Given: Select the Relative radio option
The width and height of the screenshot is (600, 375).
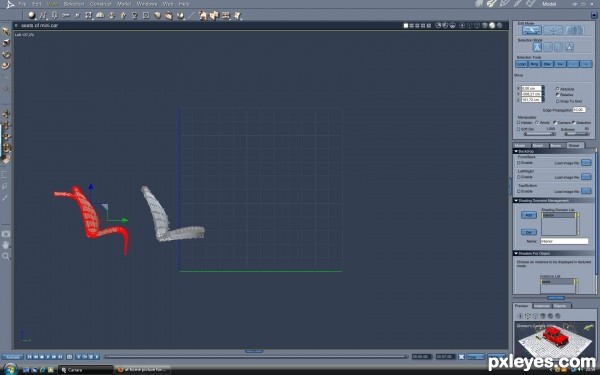Looking at the screenshot, I should point(558,95).
